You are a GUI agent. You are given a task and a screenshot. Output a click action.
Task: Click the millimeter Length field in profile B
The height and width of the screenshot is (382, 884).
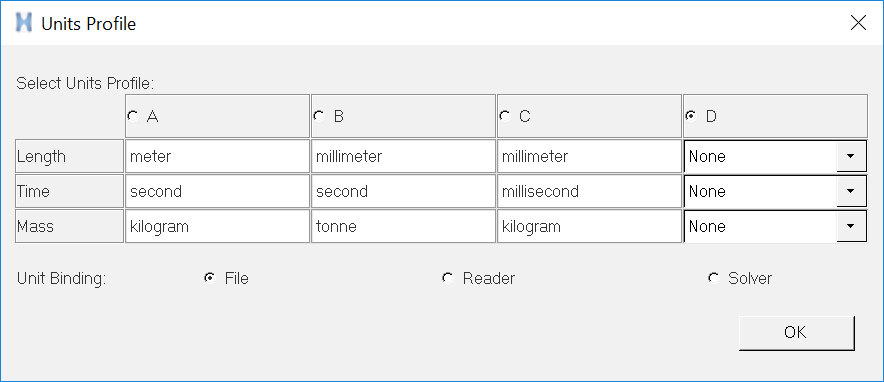point(403,156)
